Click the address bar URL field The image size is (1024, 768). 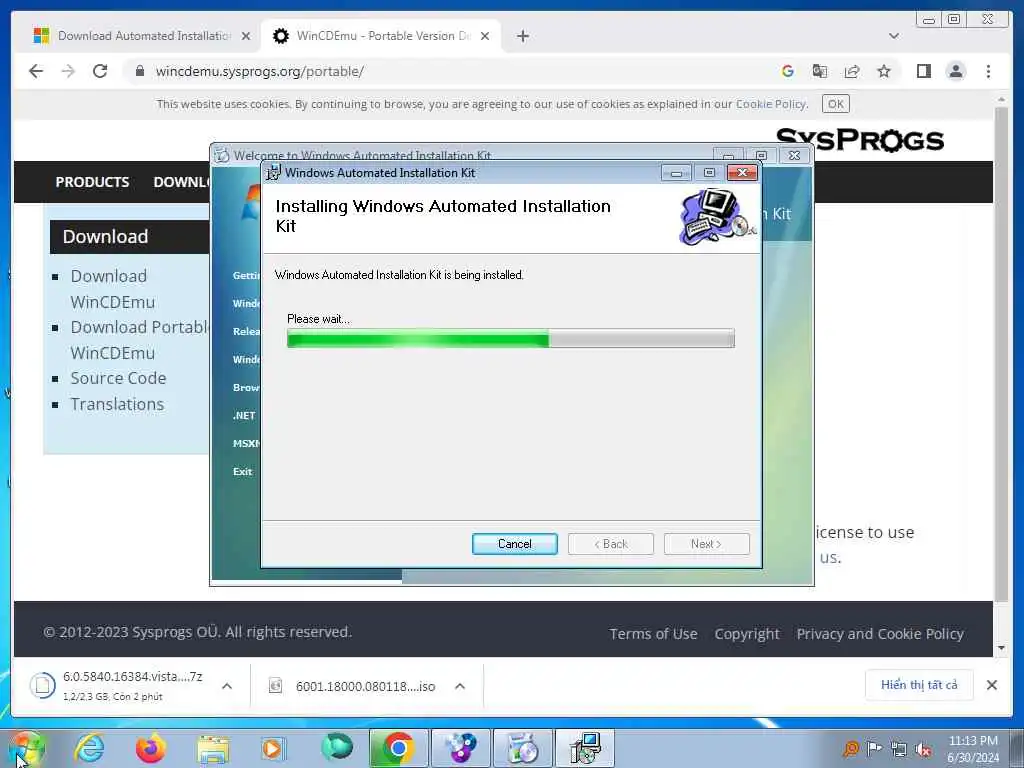pyautogui.click(x=451, y=71)
